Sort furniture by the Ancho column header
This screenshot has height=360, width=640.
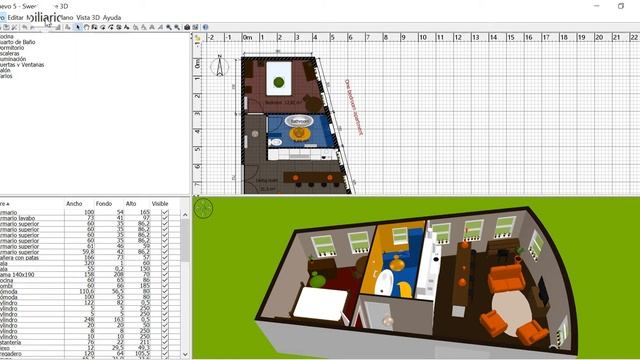tap(79, 203)
